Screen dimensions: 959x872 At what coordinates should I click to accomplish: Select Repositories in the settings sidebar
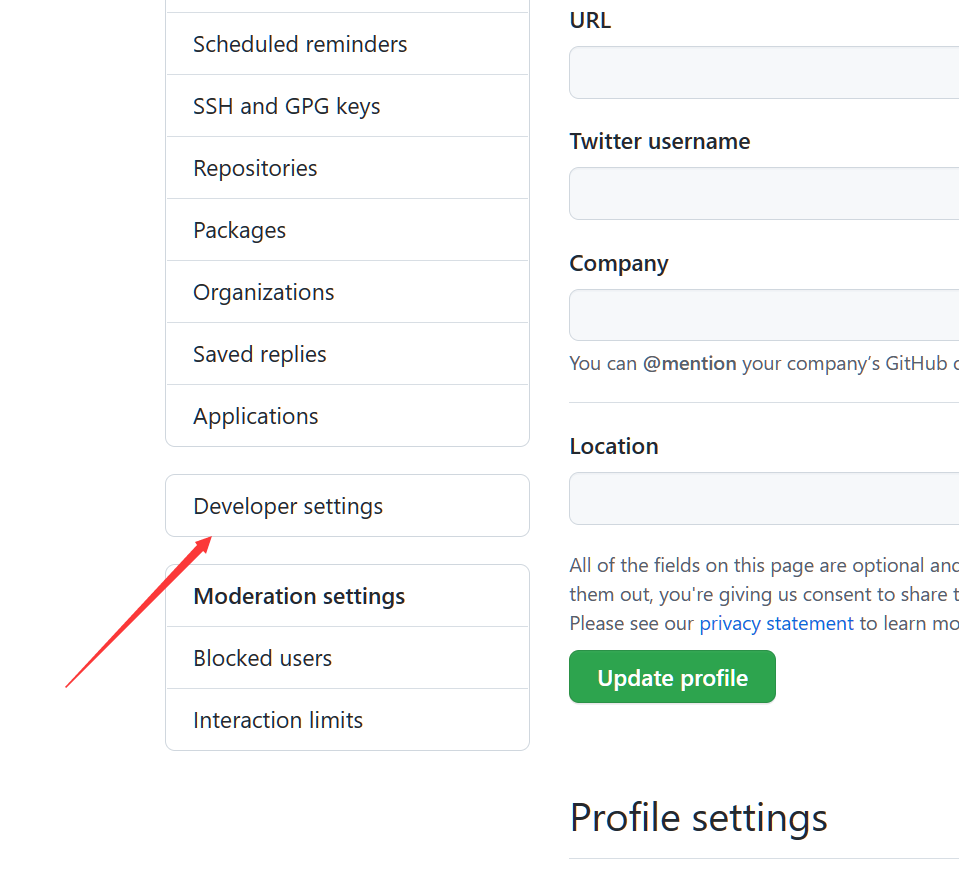click(x=255, y=168)
